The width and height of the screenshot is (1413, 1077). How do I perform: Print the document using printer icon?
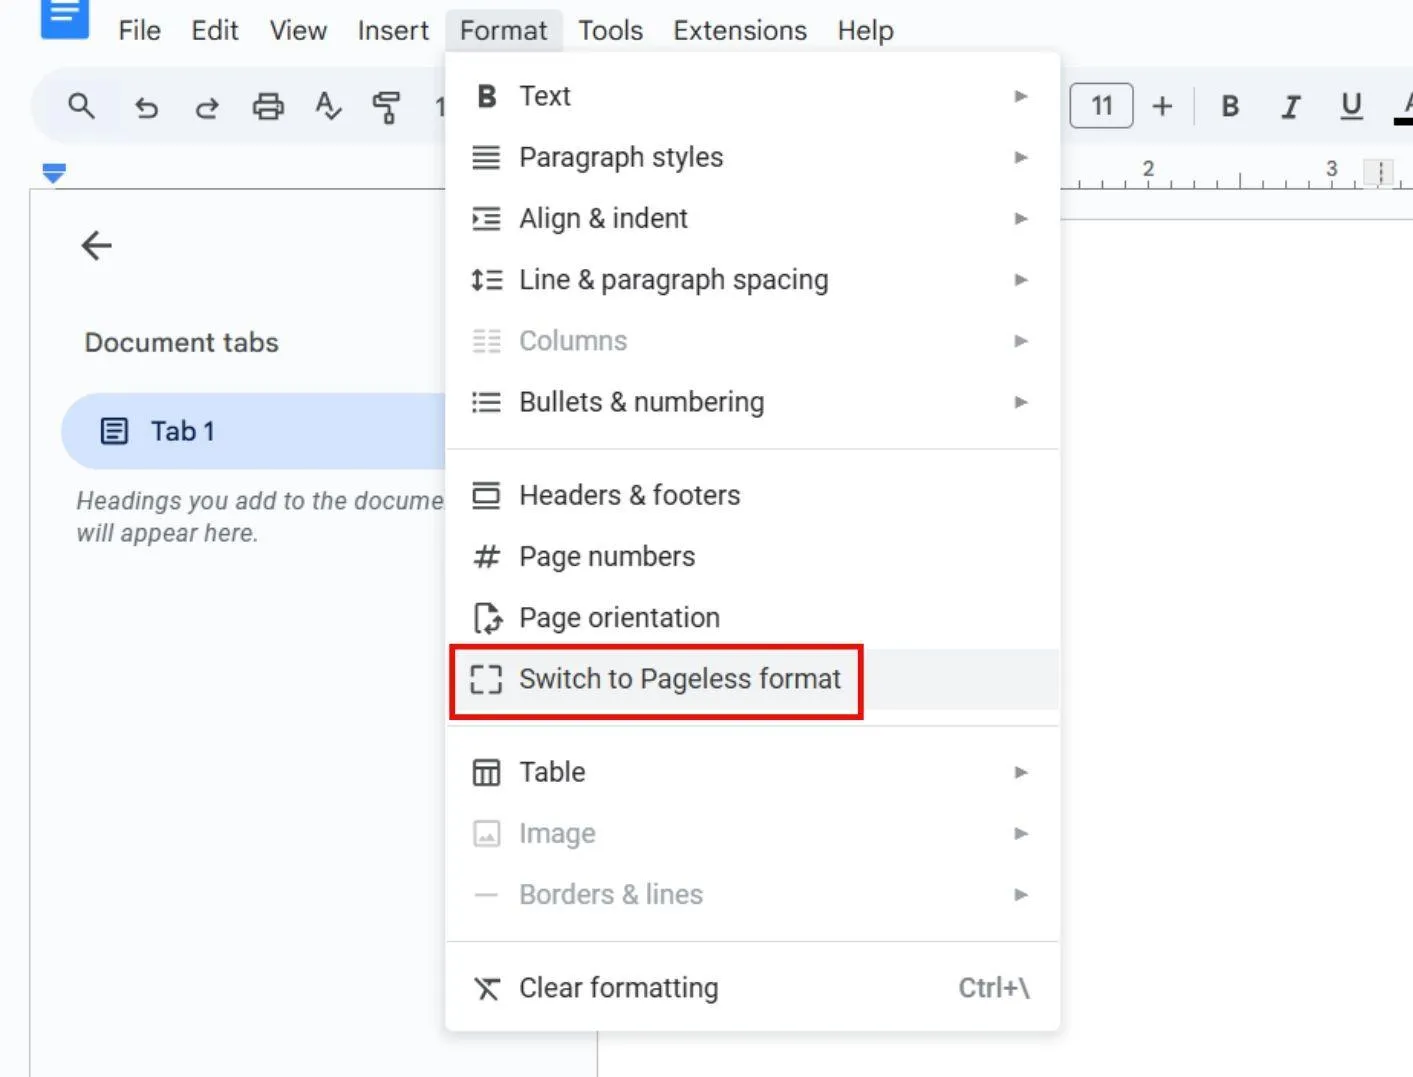click(x=267, y=106)
